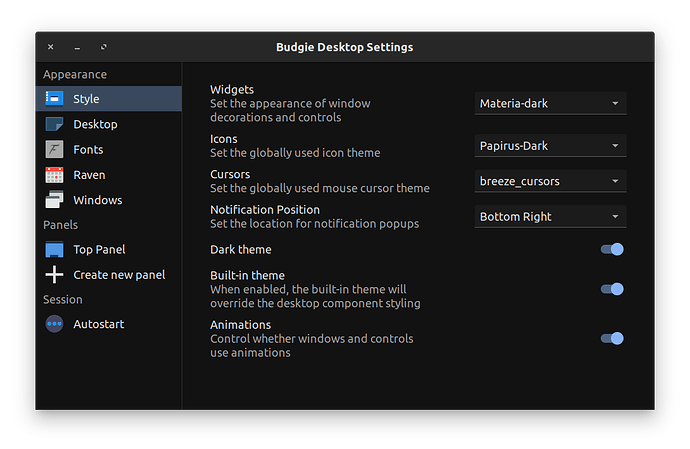Click the Built-in theme label

point(247,275)
